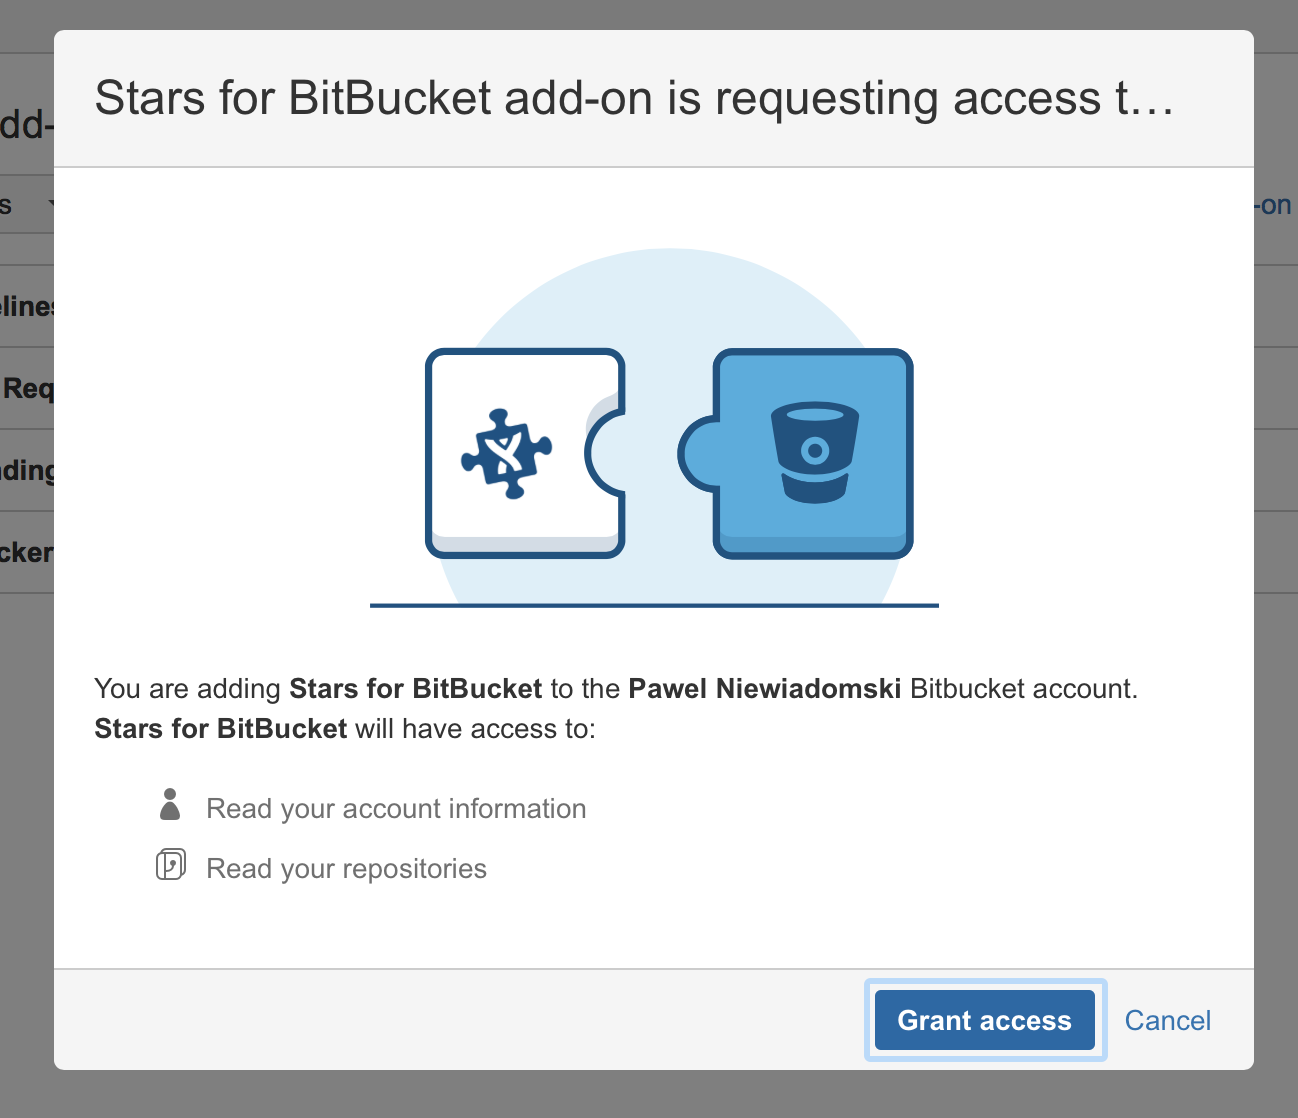Click the person icon beside account information
The height and width of the screenshot is (1118, 1298).
(170, 805)
